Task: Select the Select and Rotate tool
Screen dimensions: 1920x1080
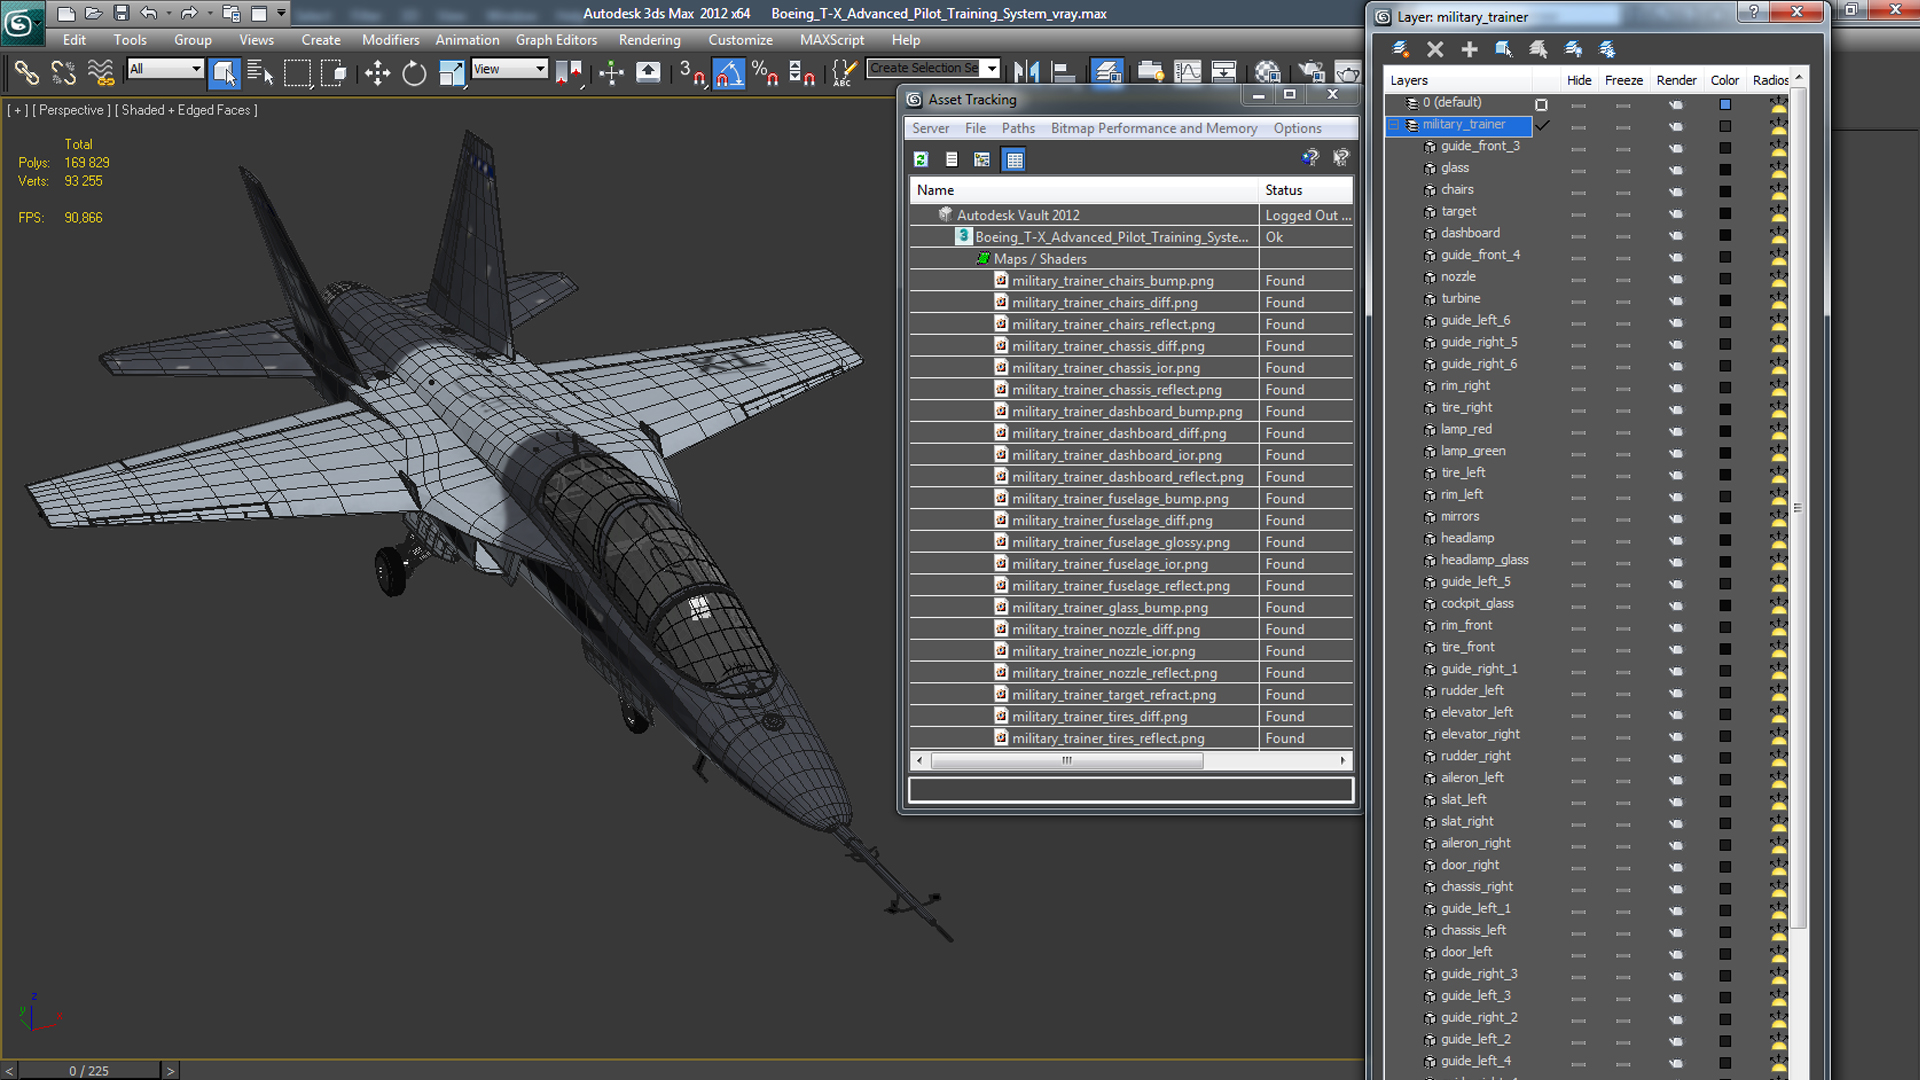Action: (414, 72)
